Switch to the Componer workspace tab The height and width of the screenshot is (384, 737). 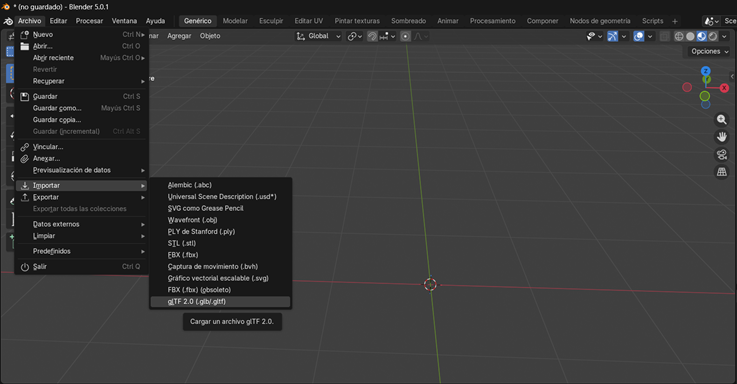coord(542,21)
